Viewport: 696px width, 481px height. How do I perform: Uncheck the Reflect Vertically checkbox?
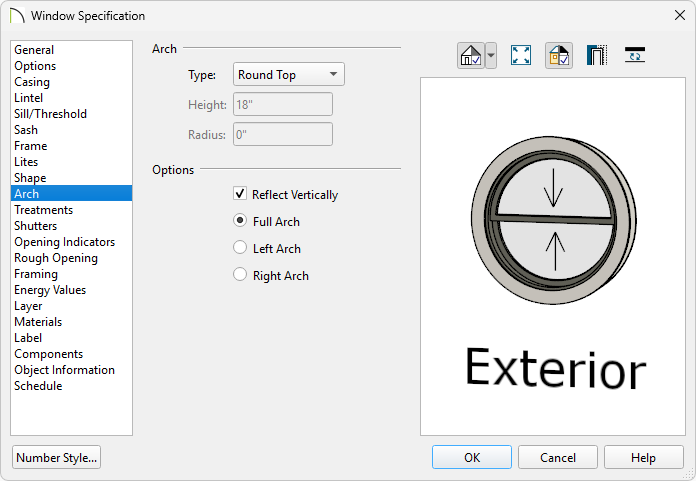tap(240, 193)
